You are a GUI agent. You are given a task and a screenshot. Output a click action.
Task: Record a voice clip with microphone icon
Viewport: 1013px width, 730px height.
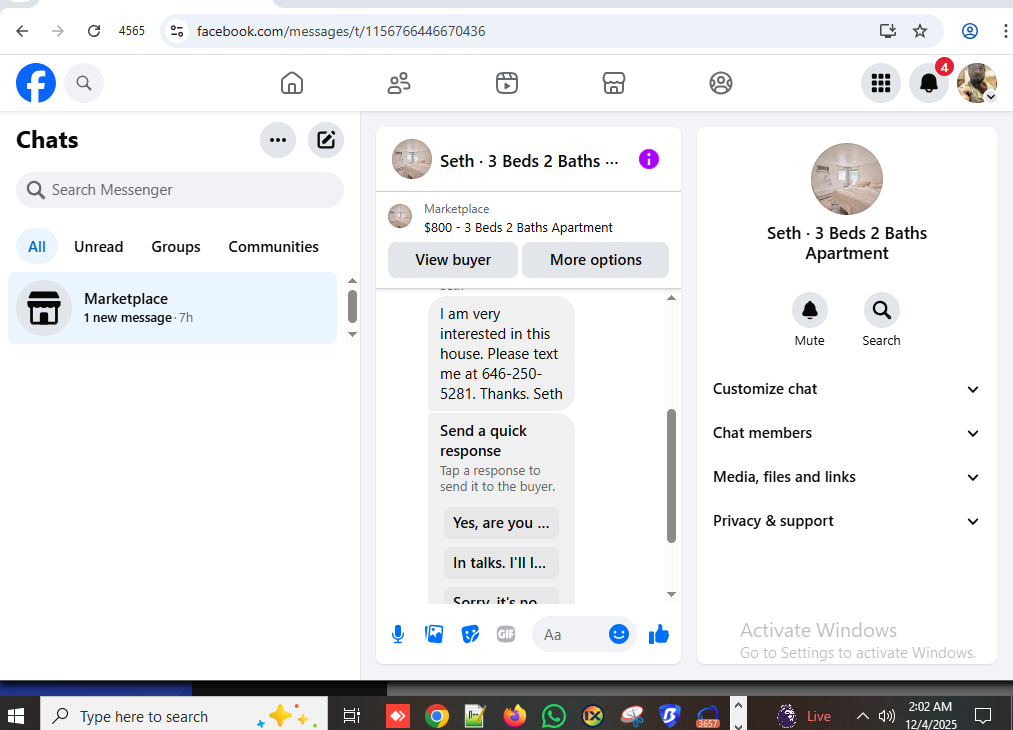click(x=398, y=634)
